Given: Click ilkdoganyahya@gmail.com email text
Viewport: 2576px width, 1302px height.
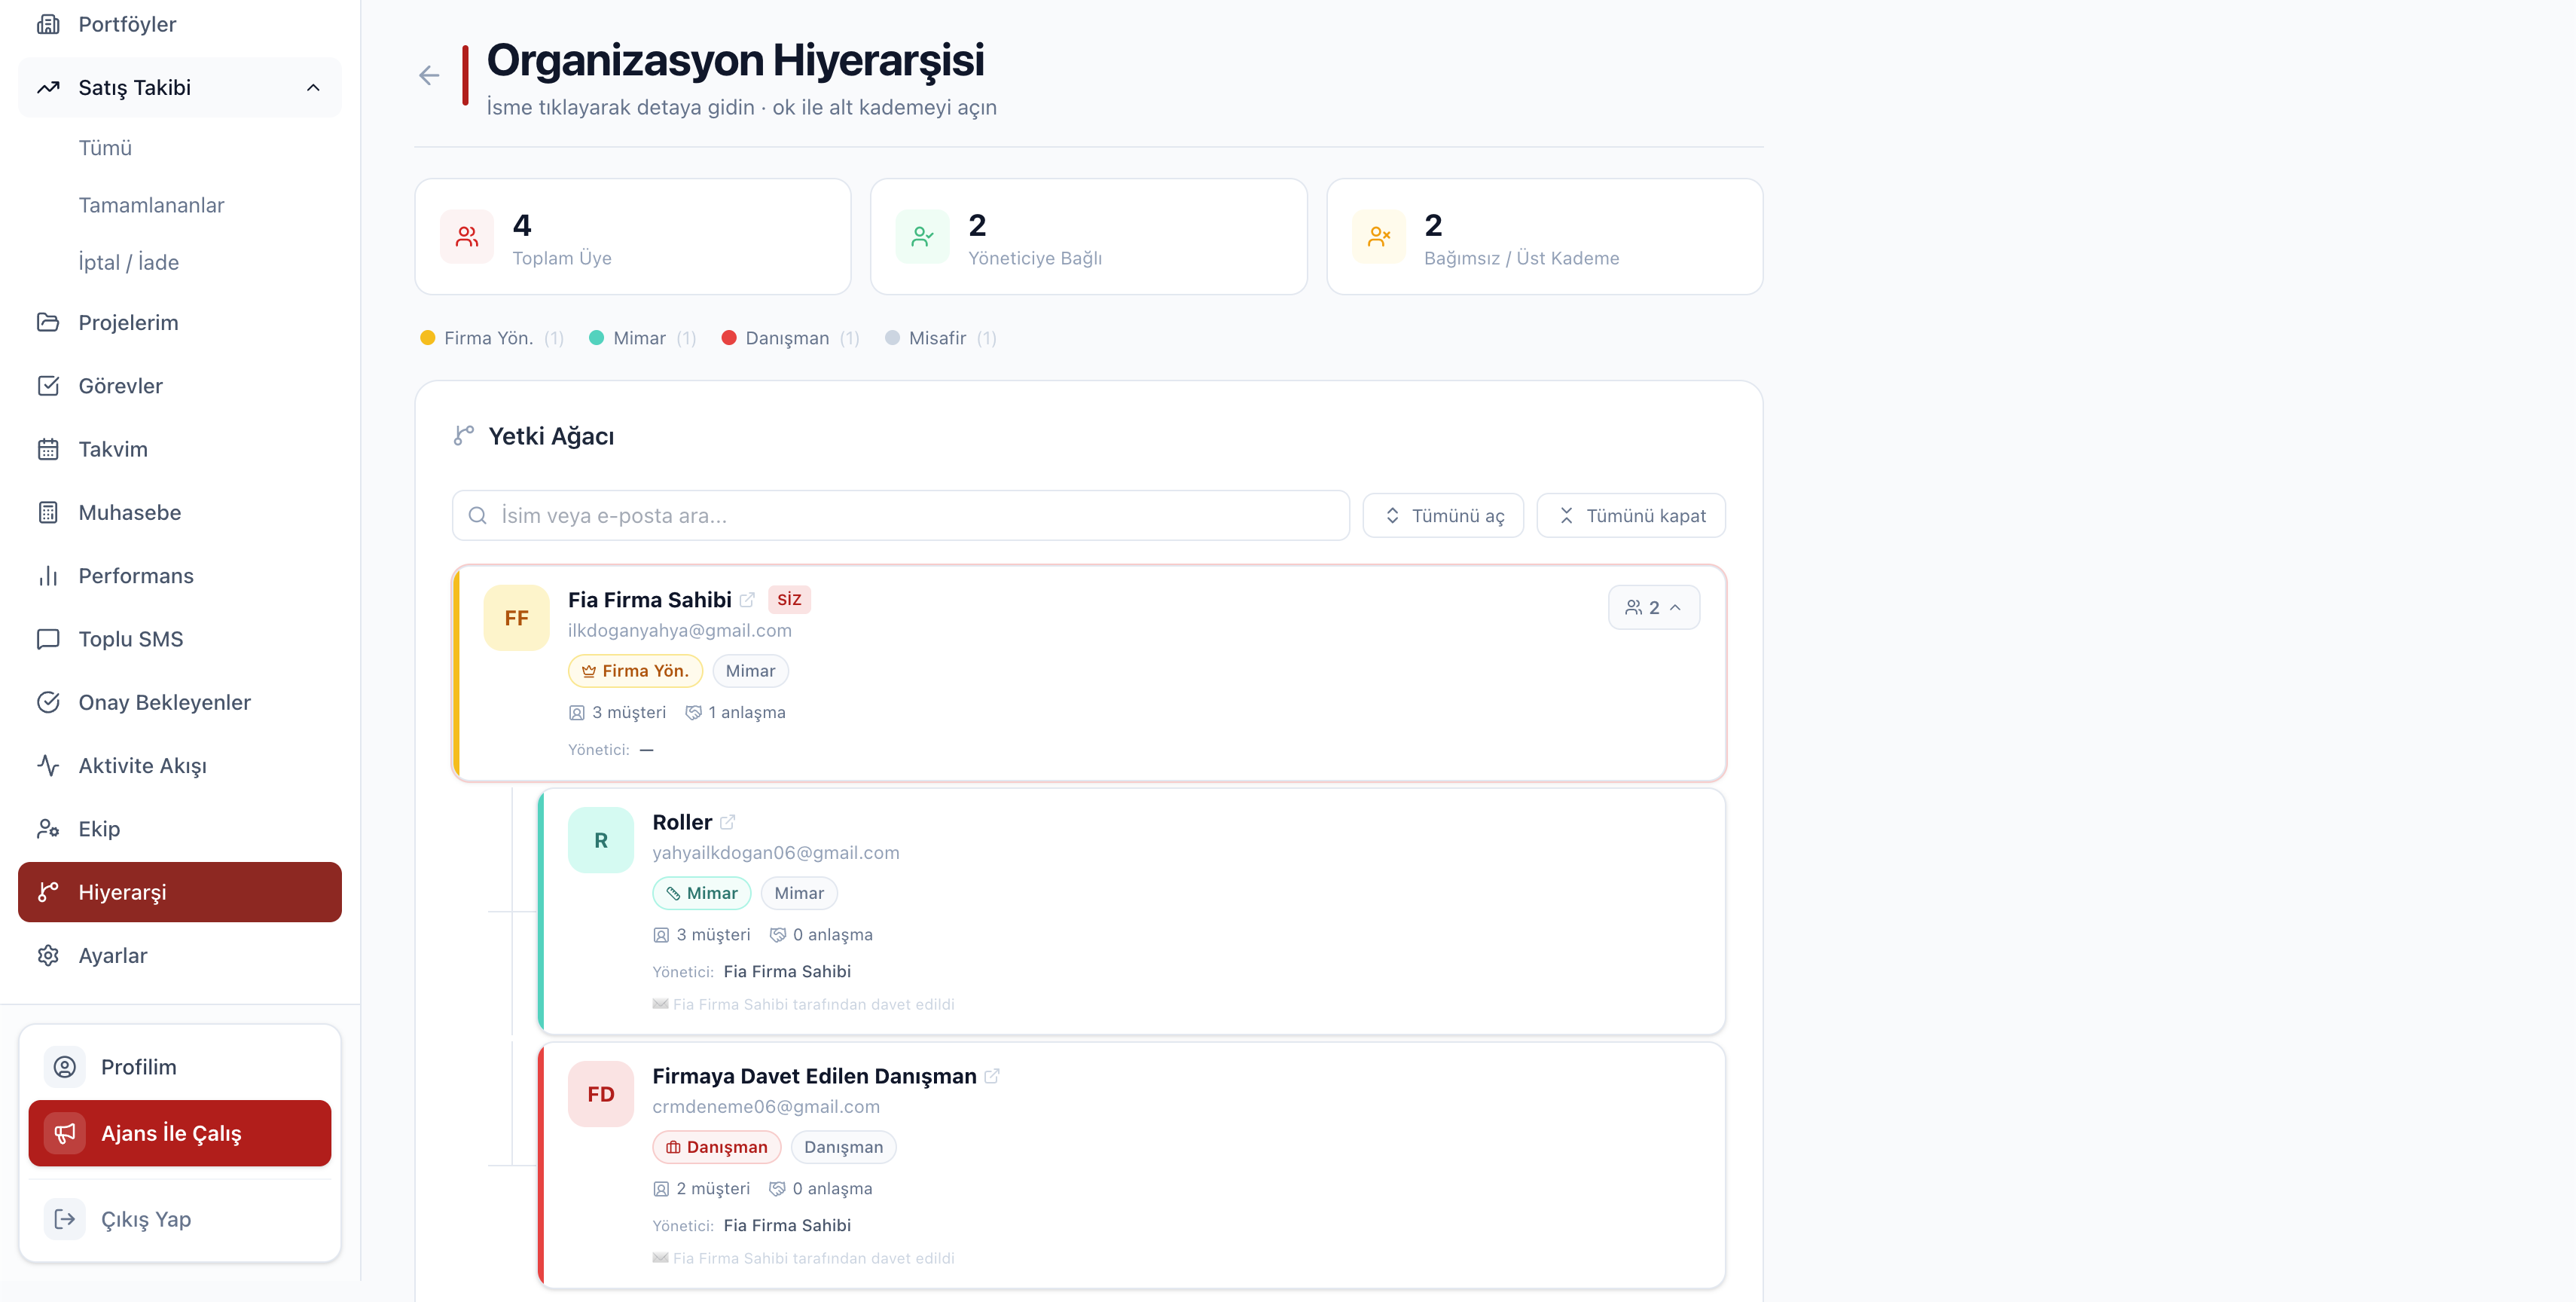Looking at the screenshot, I should click(x=680, y=631).
